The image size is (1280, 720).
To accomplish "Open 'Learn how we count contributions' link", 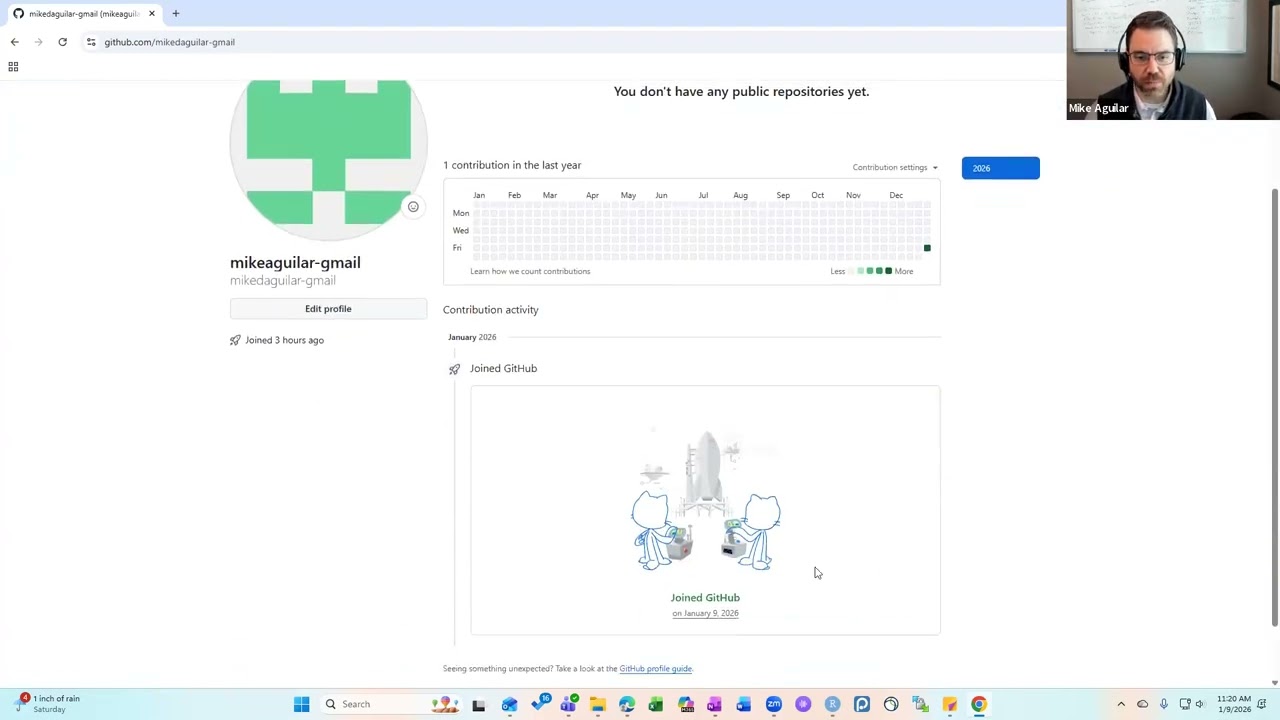I will pos(530,271).
